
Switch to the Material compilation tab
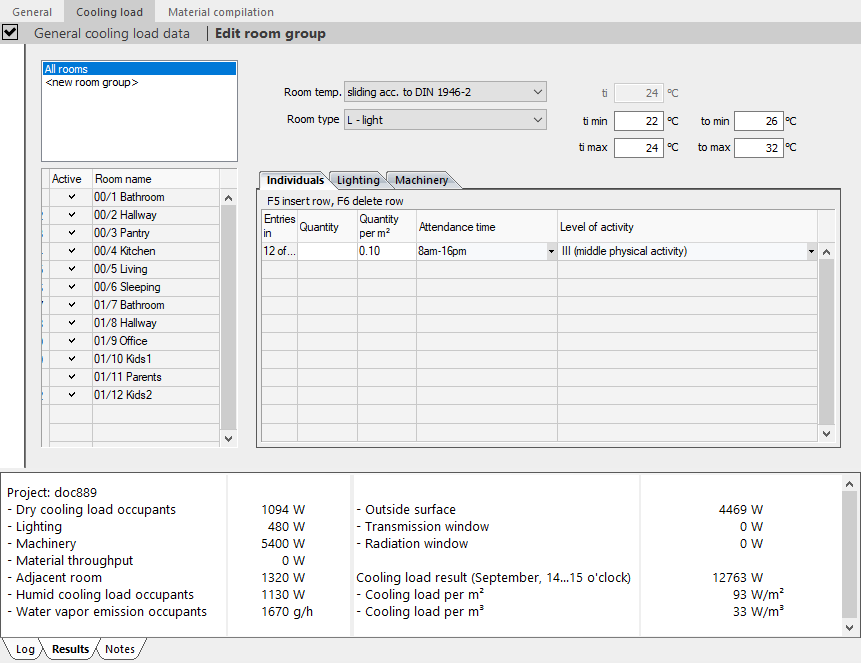click(x=221, y=12)
